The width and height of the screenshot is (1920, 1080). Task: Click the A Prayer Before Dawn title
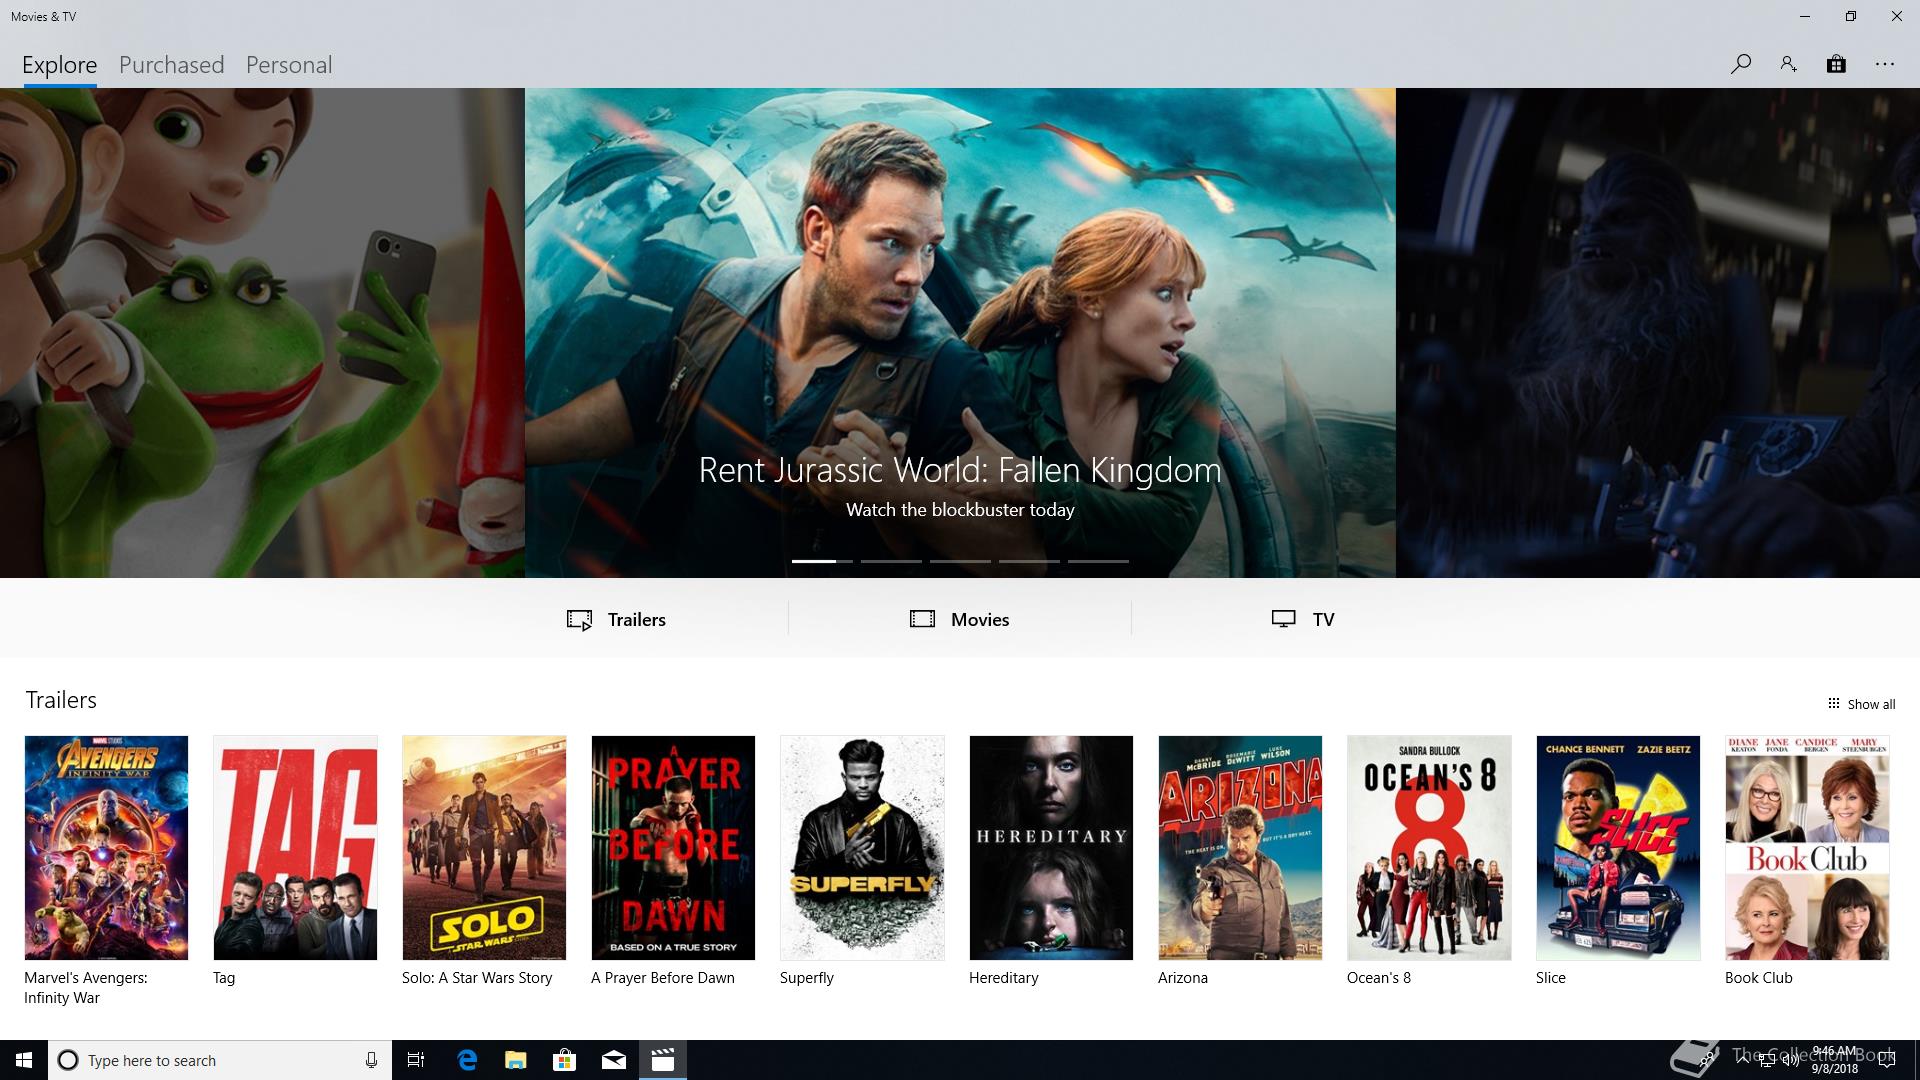pyautogui.click(x=663, y=978)
